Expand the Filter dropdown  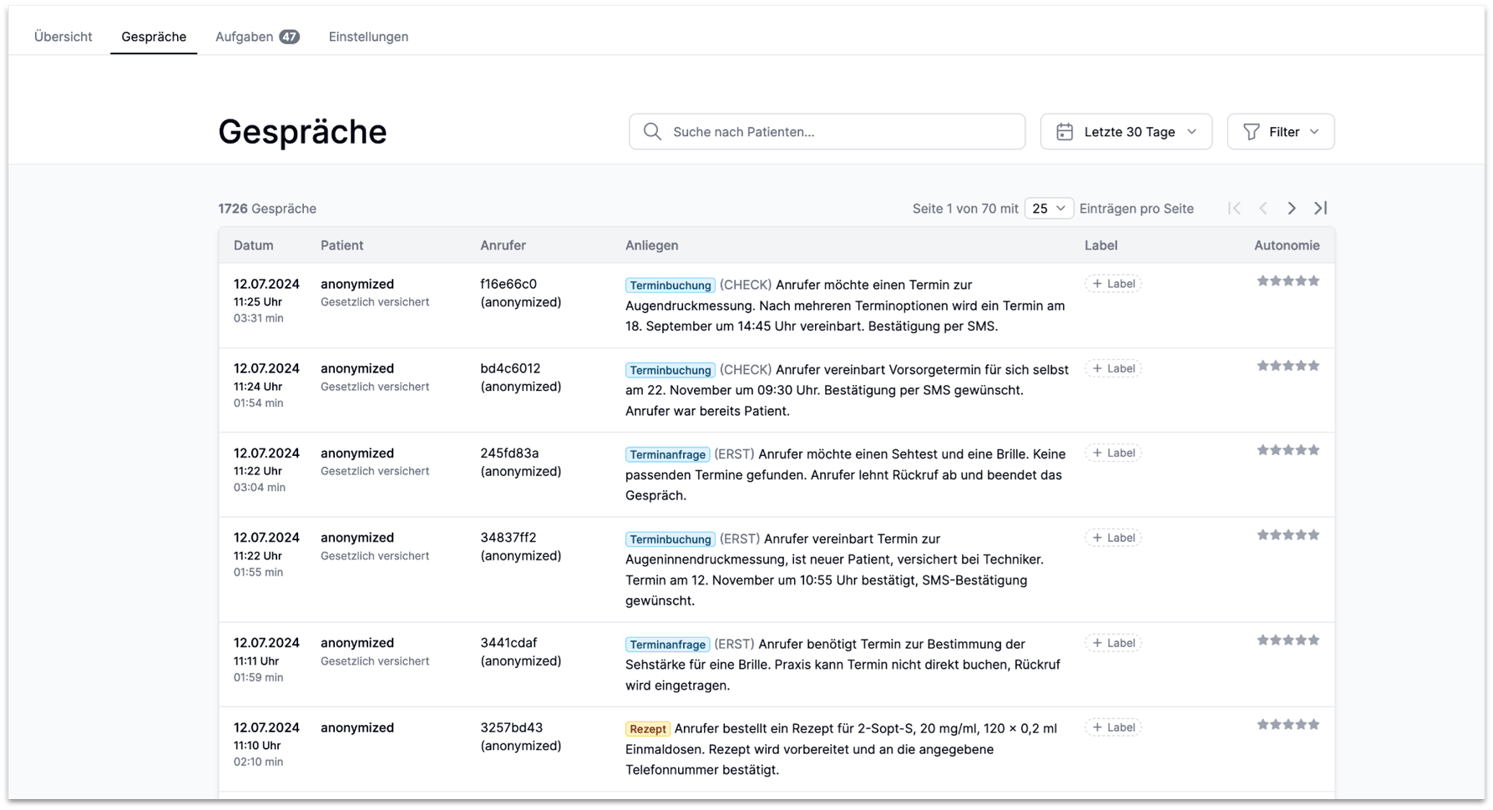click(1281, 132)
